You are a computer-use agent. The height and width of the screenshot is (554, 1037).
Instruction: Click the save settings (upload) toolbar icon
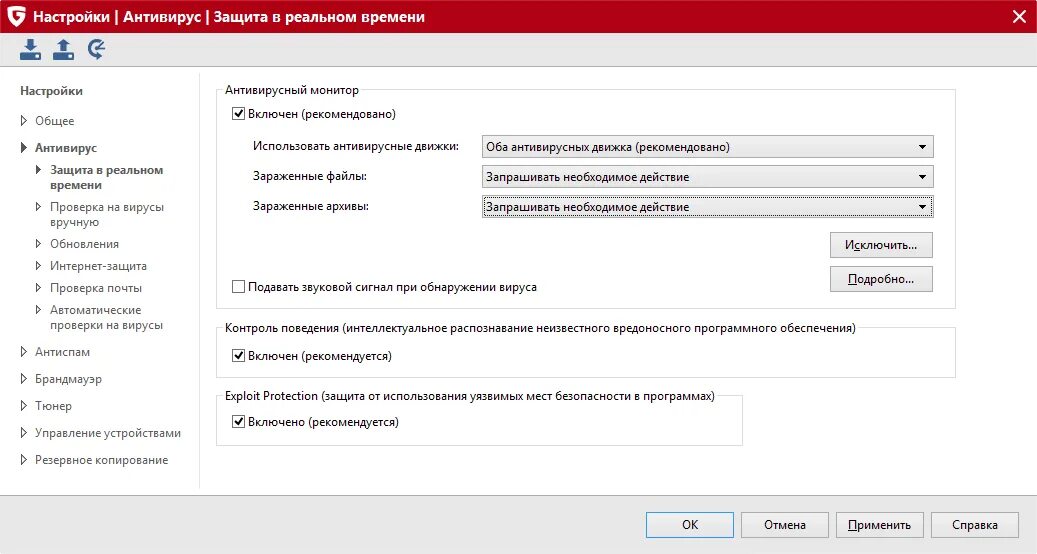pyautogui.click(x=63, y=50)
